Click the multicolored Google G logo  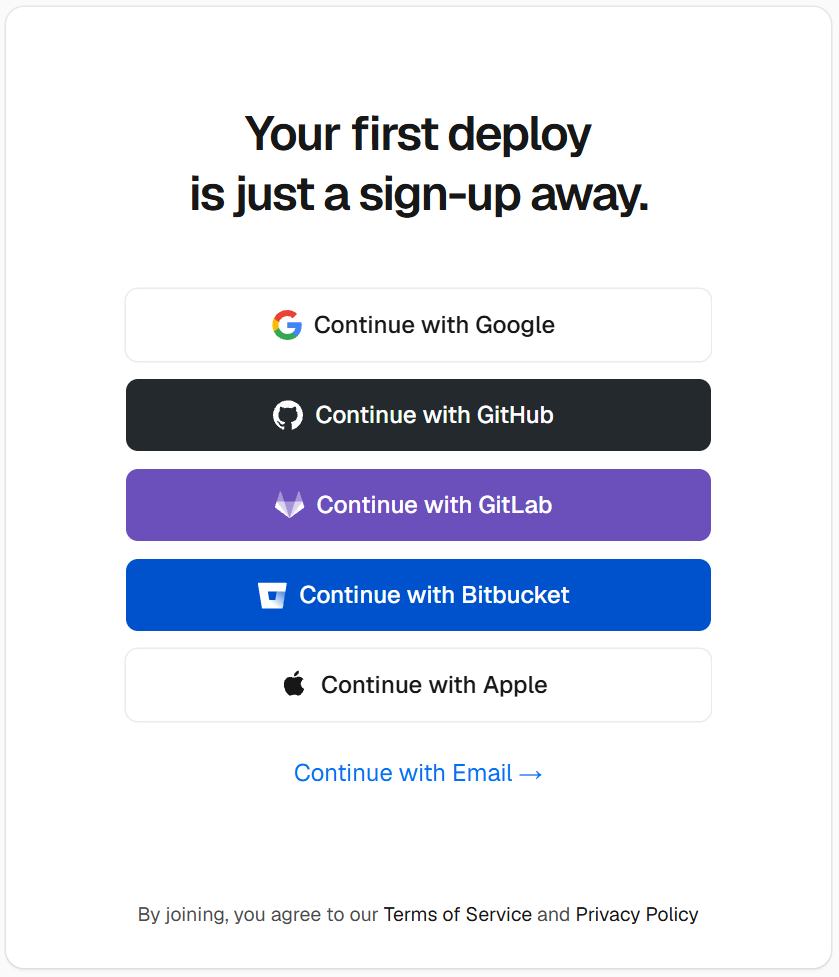point(287,325)
